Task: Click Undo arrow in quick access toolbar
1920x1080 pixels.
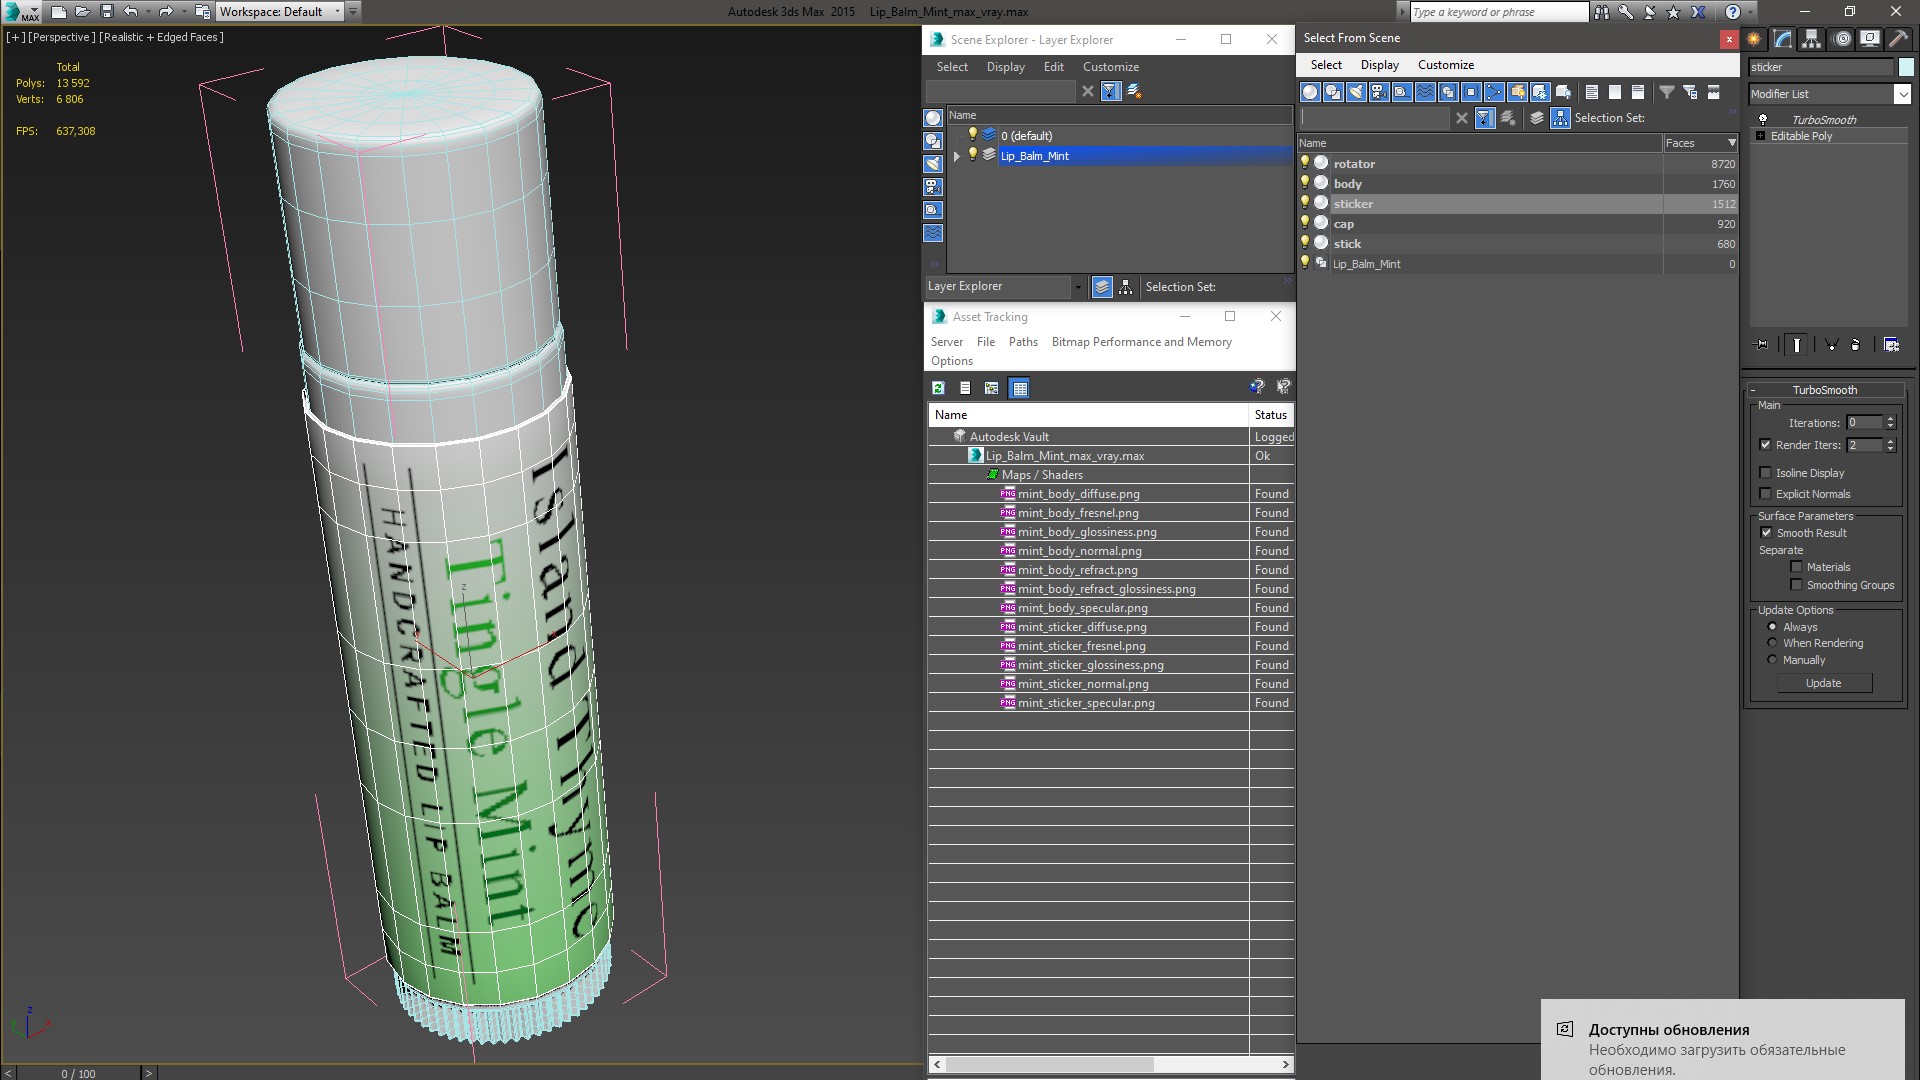Action: pos(131,12)
